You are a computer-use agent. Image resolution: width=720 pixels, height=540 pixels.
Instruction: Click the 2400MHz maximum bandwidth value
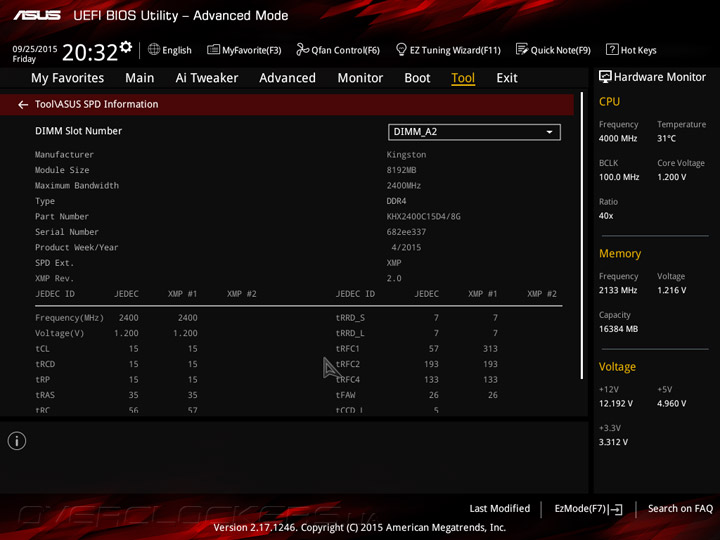[404, 186]
